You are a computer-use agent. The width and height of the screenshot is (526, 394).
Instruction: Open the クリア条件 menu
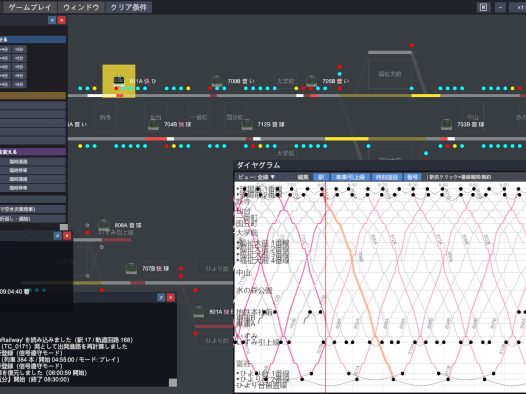pos(129,7)
